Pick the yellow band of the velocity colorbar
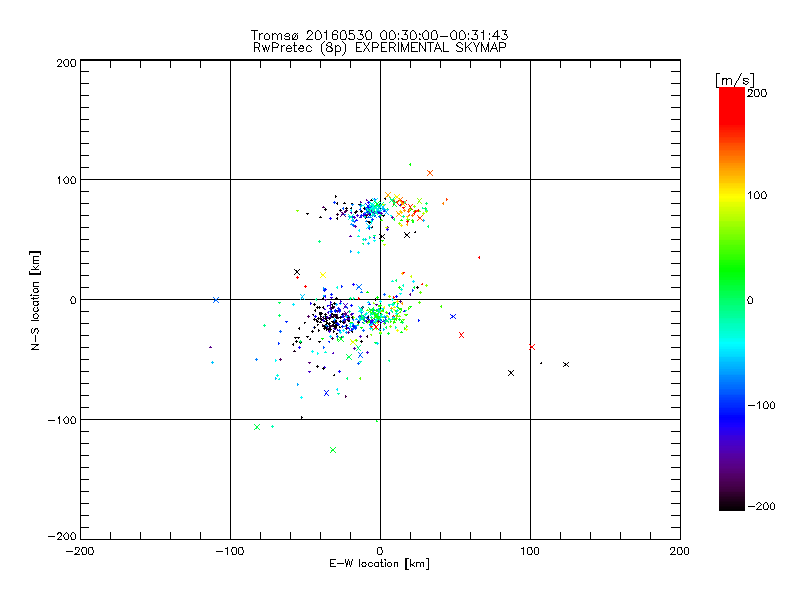Viewport: 800px width, 600px height. [732, 195]
